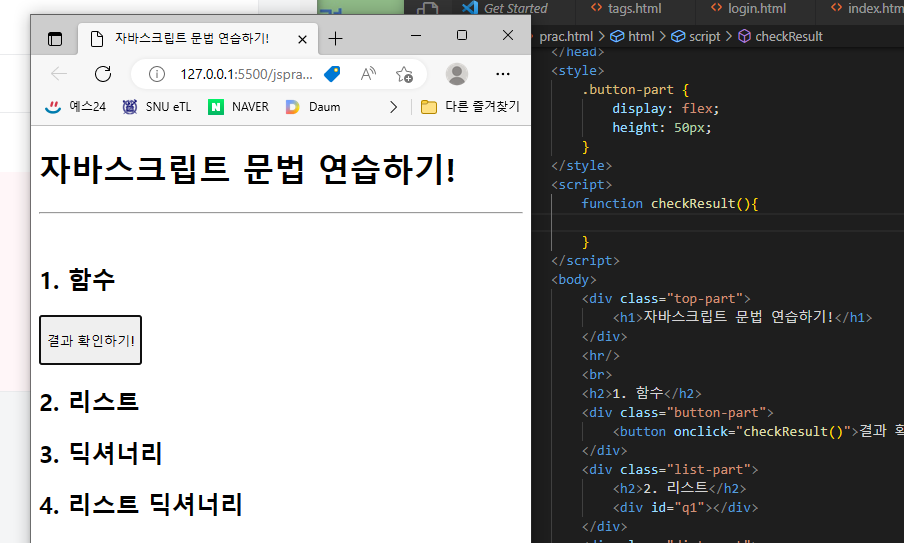Open Edge Settings and more menu
This screenshot has height=543, width=904.
click(503, 74)
